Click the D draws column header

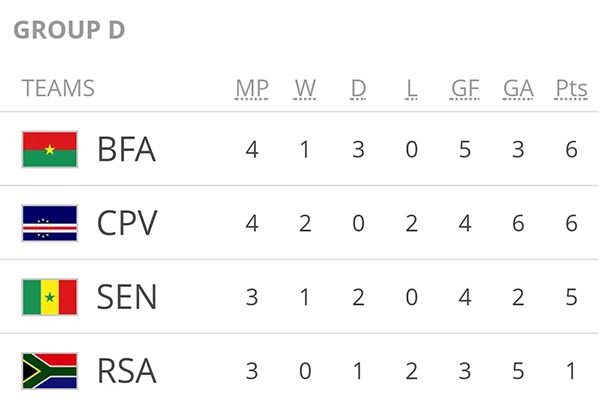(358, 88)
